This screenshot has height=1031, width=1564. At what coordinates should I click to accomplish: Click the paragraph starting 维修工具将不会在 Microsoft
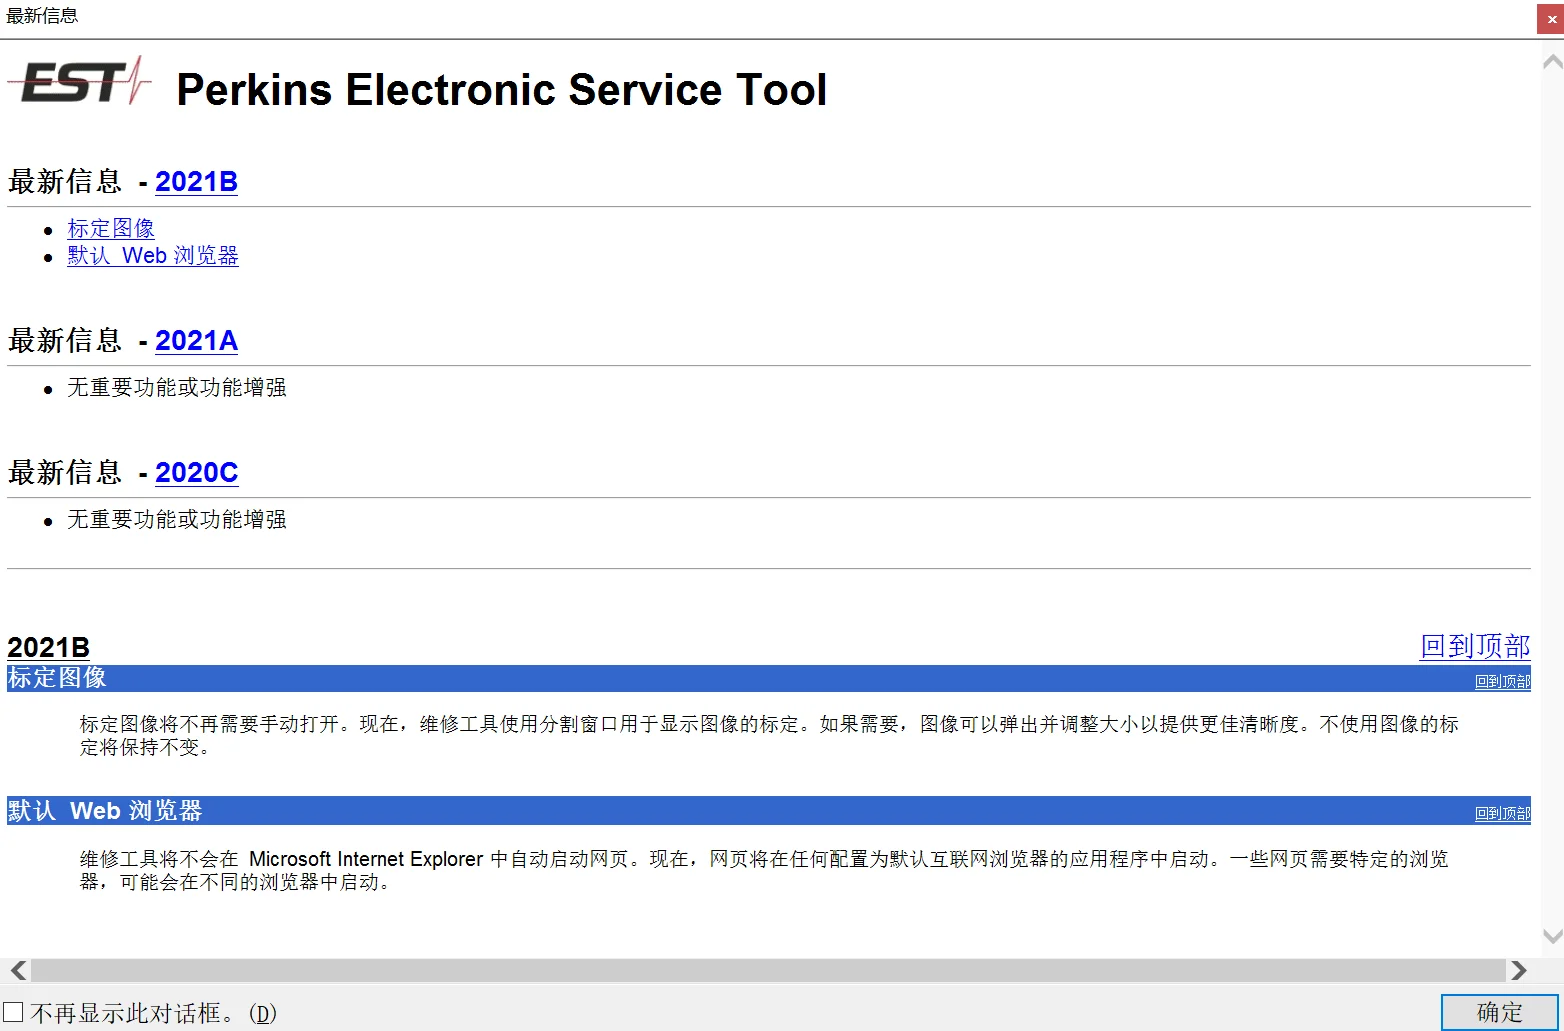coord(764,870)
